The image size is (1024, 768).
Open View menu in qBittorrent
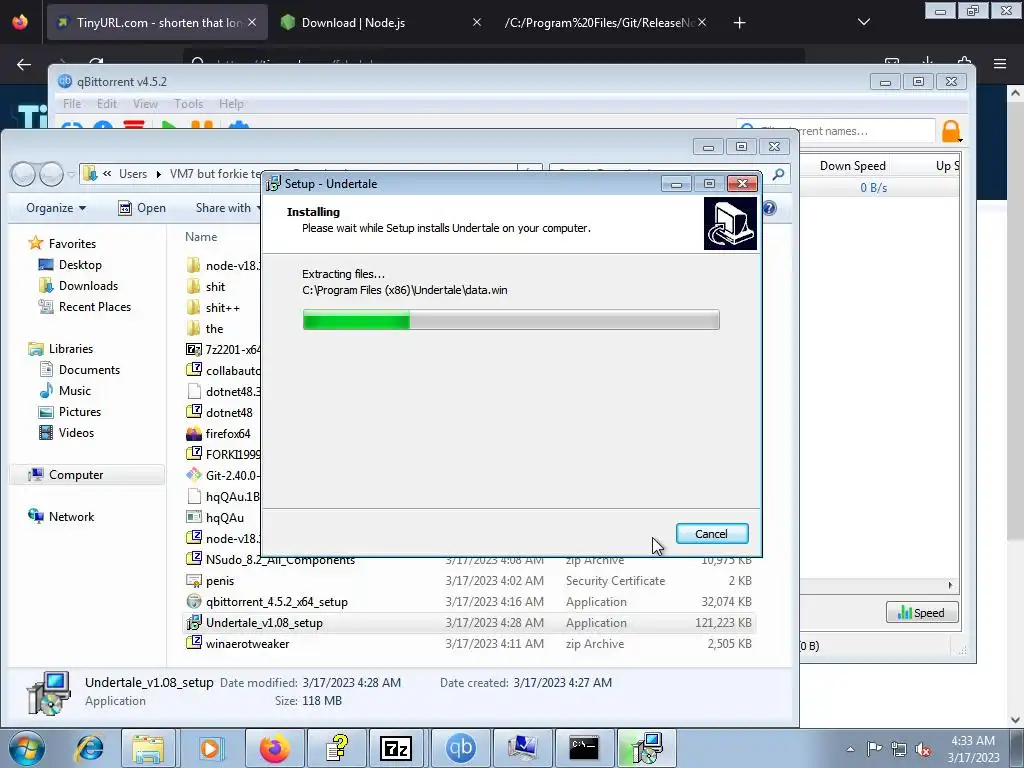tap(145, 103)
